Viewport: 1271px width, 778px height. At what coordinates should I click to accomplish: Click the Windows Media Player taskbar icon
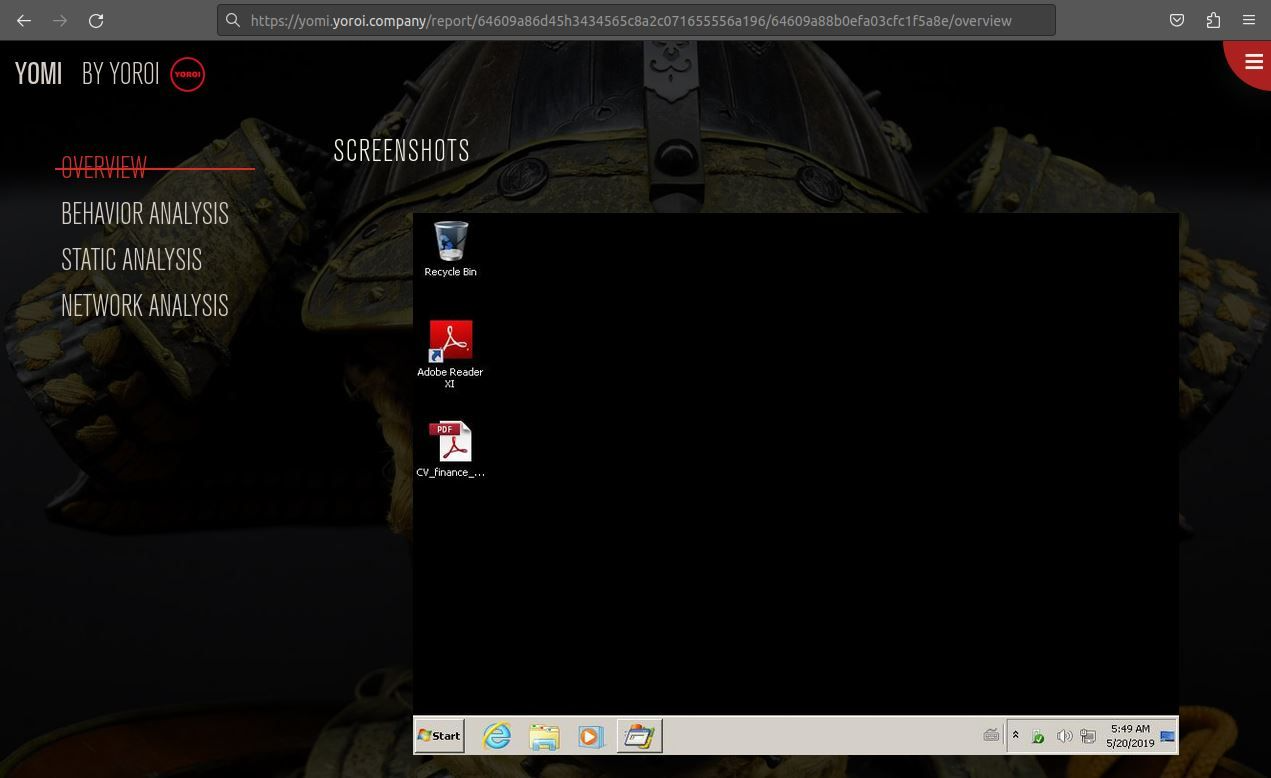pos(590,737)
